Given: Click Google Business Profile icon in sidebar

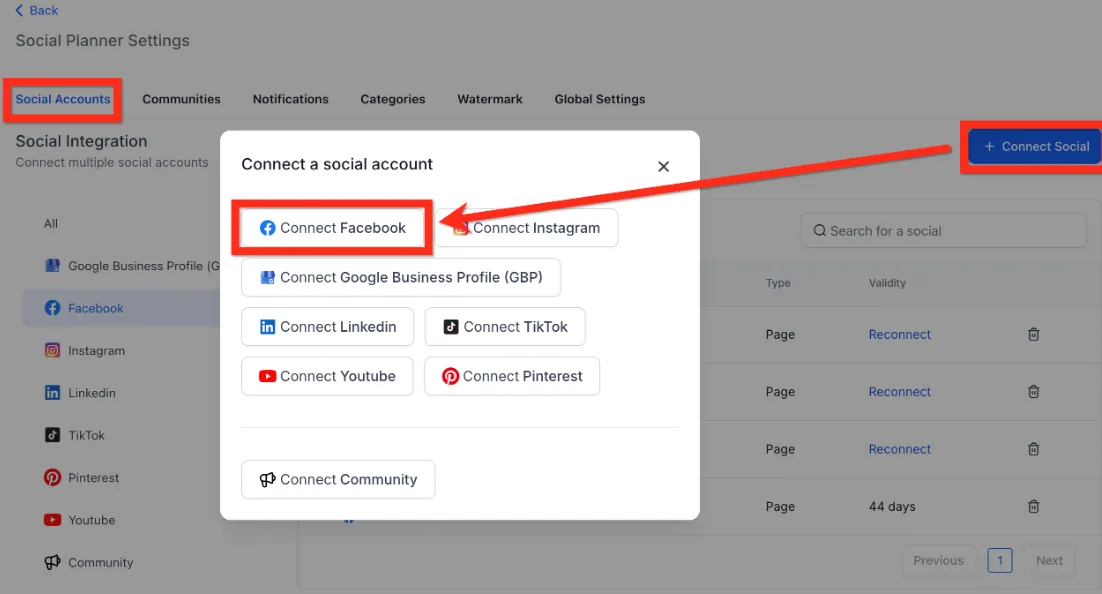Looking at the screenshot, I should tap(52, 266).
